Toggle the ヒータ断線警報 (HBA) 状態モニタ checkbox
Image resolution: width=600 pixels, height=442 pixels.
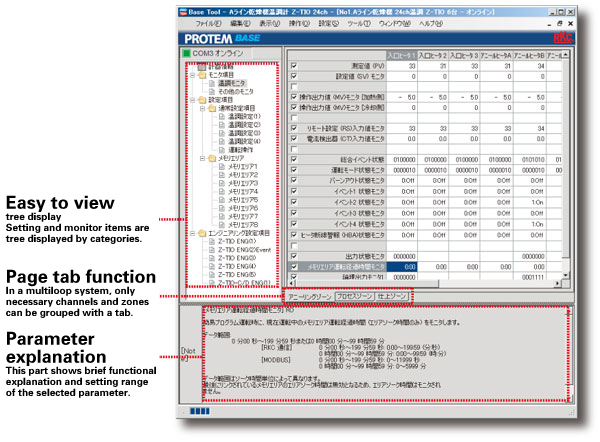294,235
